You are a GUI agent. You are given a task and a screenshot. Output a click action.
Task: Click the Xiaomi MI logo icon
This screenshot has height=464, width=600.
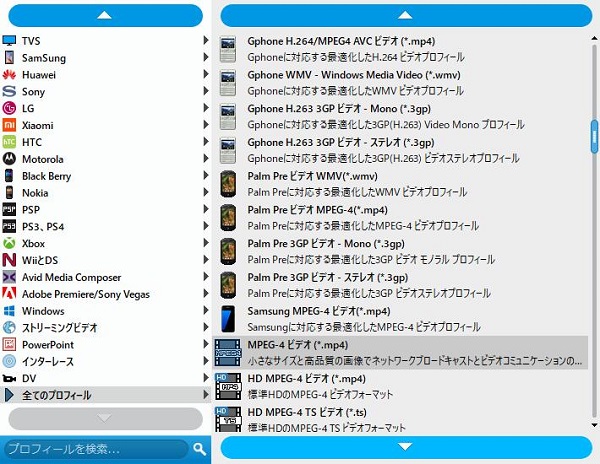pyautogui.click(x=9, y=125)
